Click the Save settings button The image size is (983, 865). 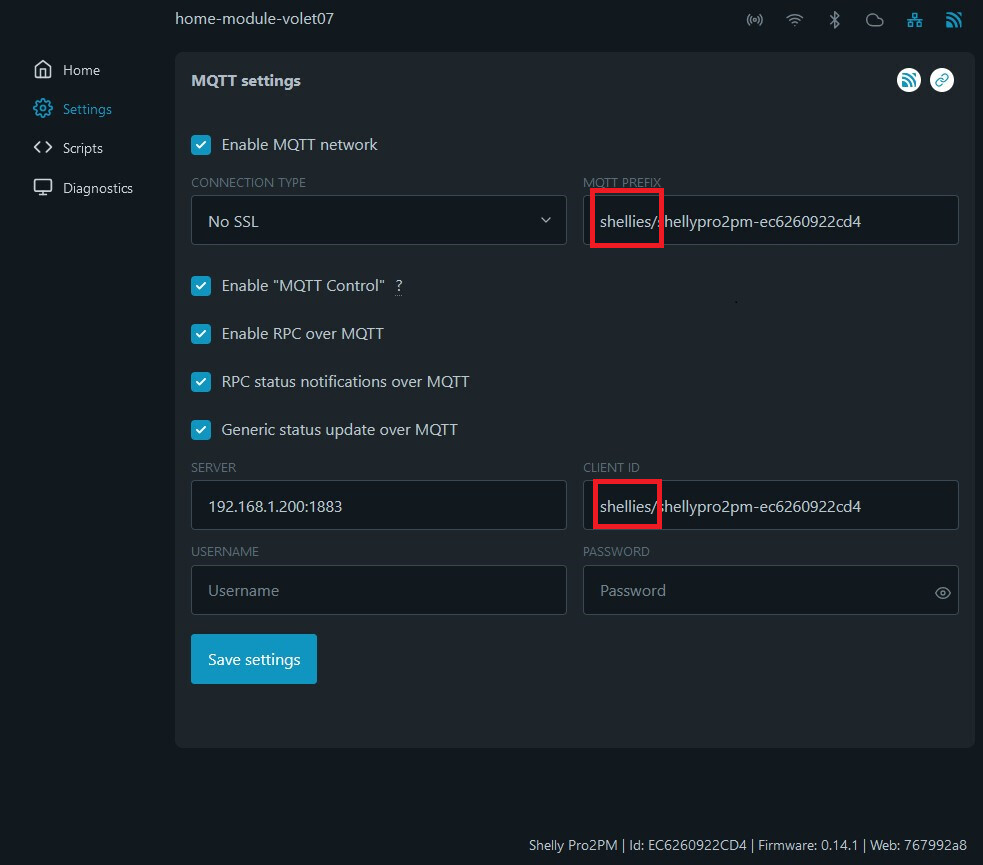tap(253, 658)
